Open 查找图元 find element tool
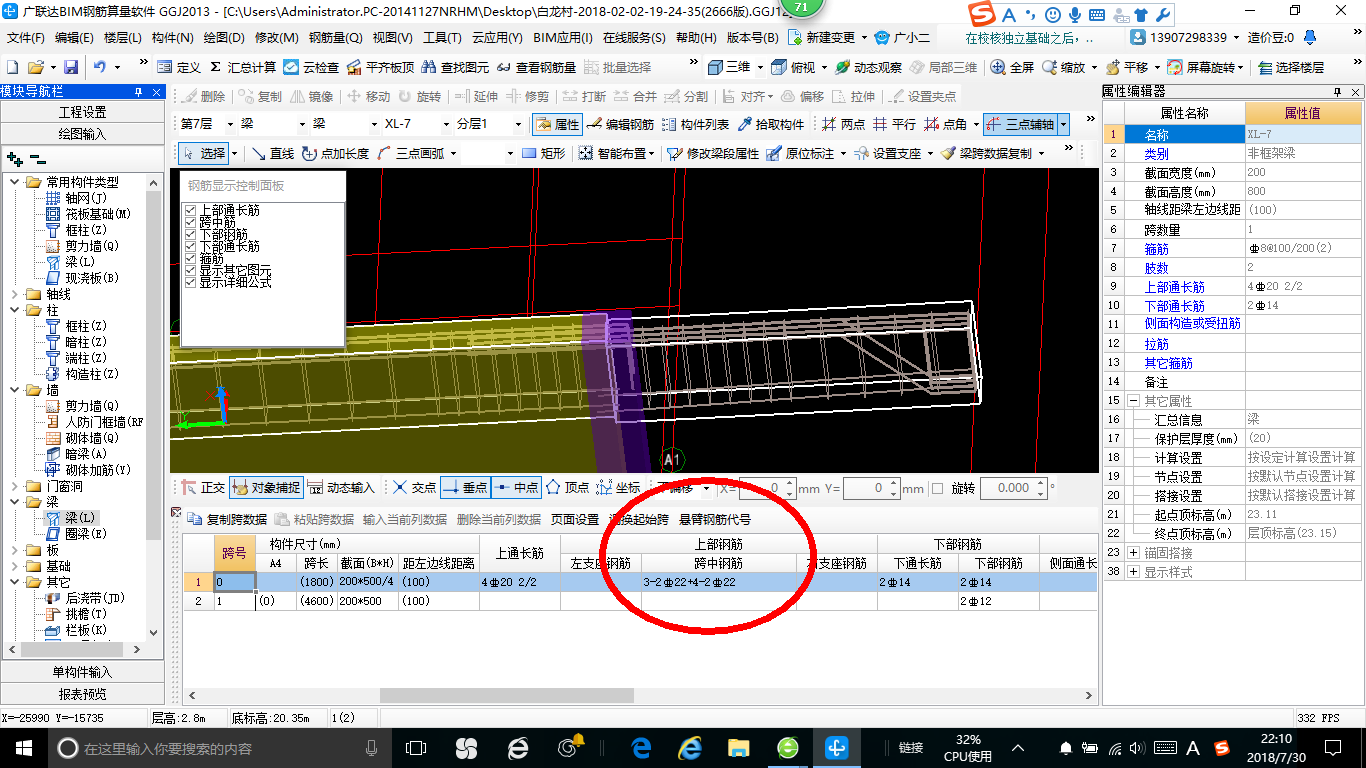This screenshot has width=1366, height=768. (456, 67)
